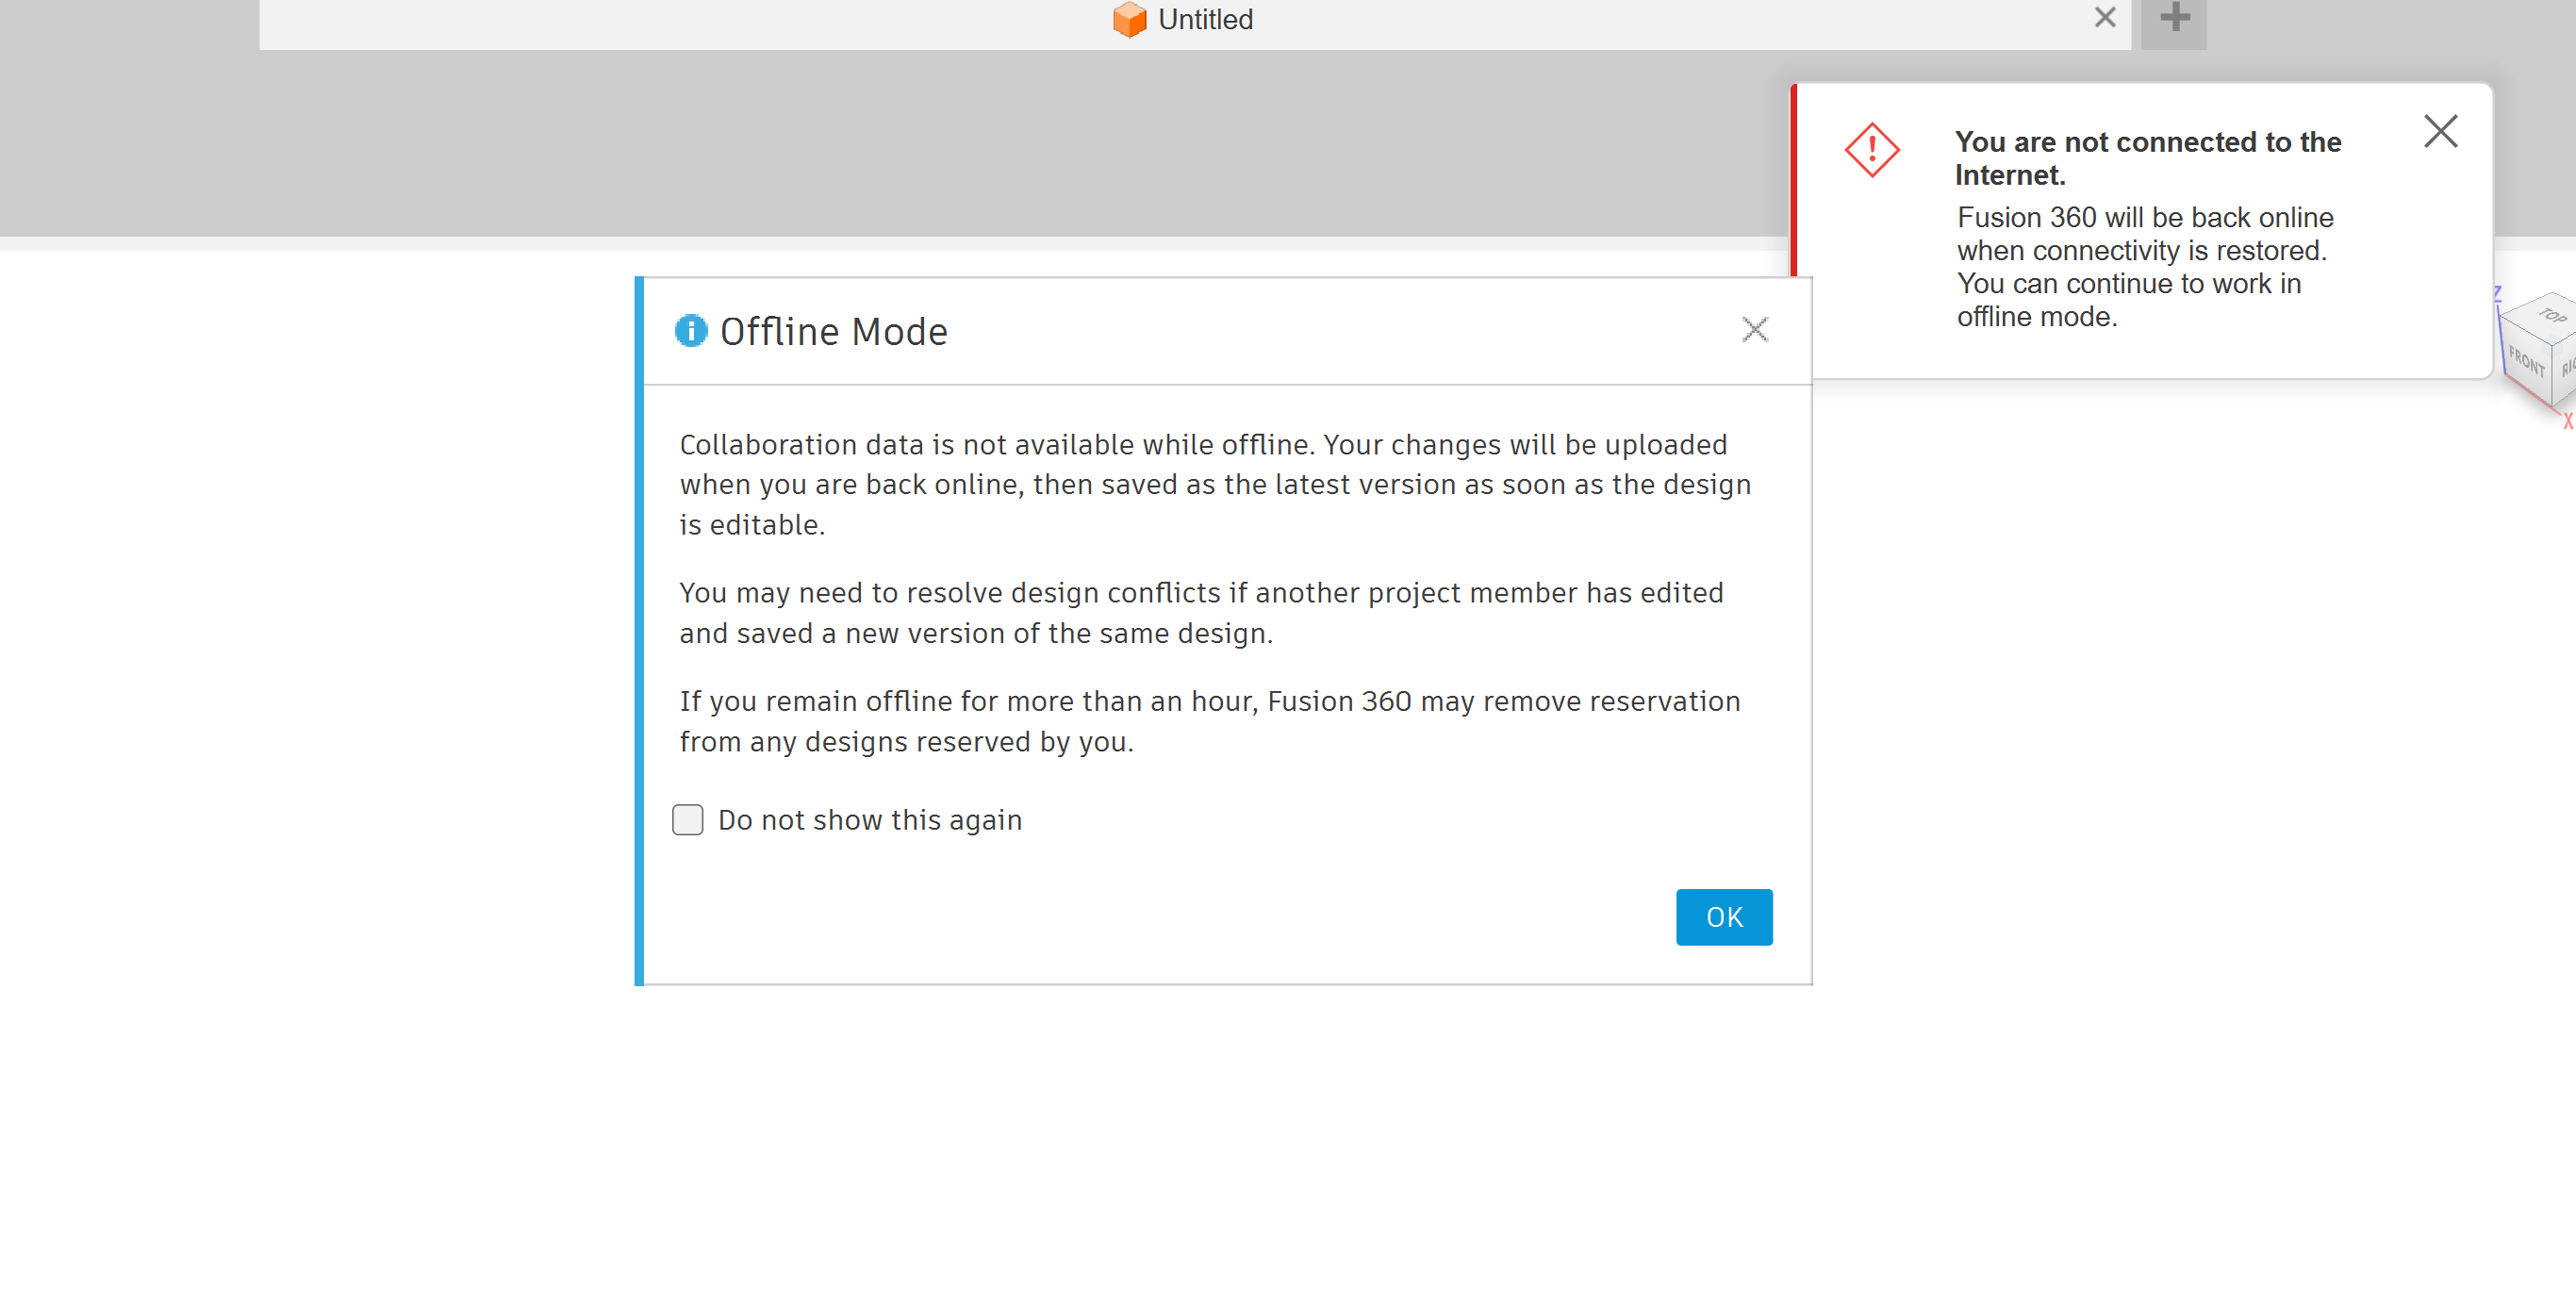Click the blue info icon beside Offline Mode
The height and width of the screenshot is (1303, 2576).
[691, 330]
